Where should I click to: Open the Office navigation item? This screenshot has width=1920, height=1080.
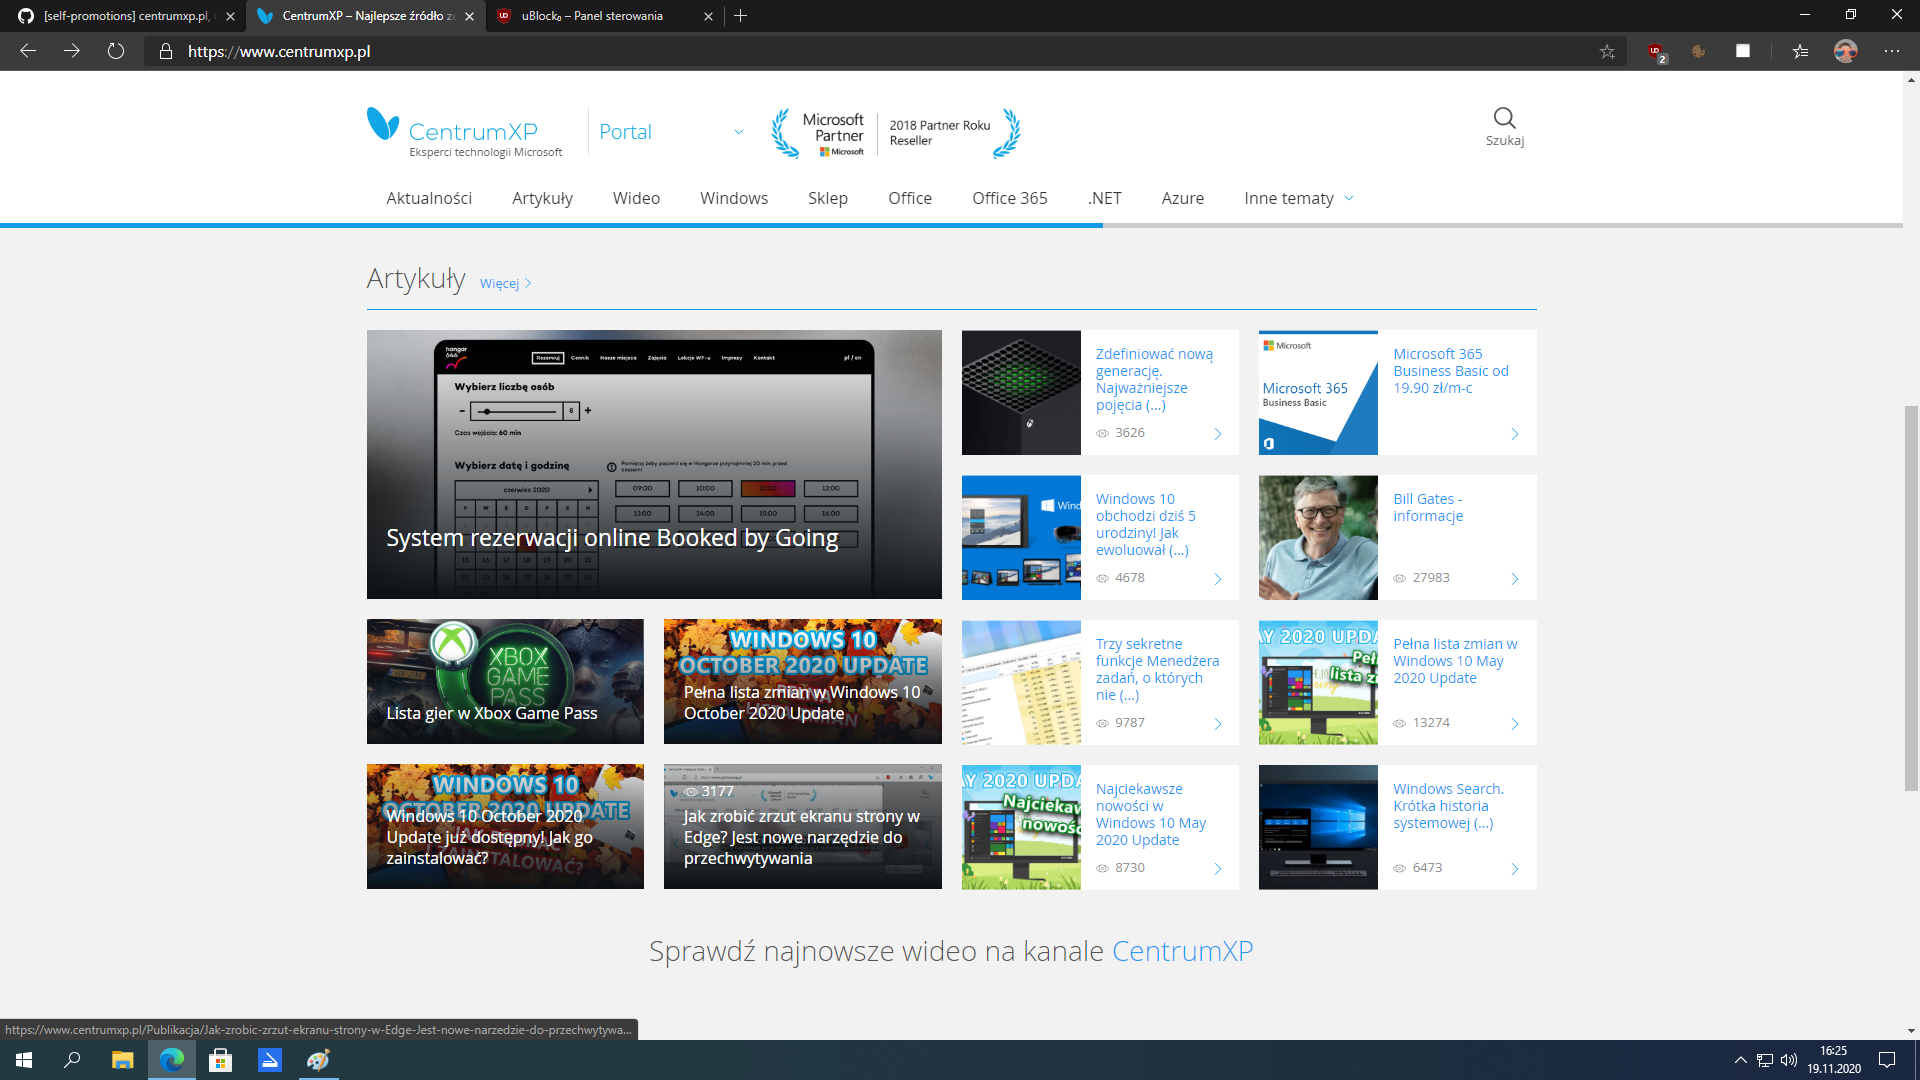click(x=910, y=198)
